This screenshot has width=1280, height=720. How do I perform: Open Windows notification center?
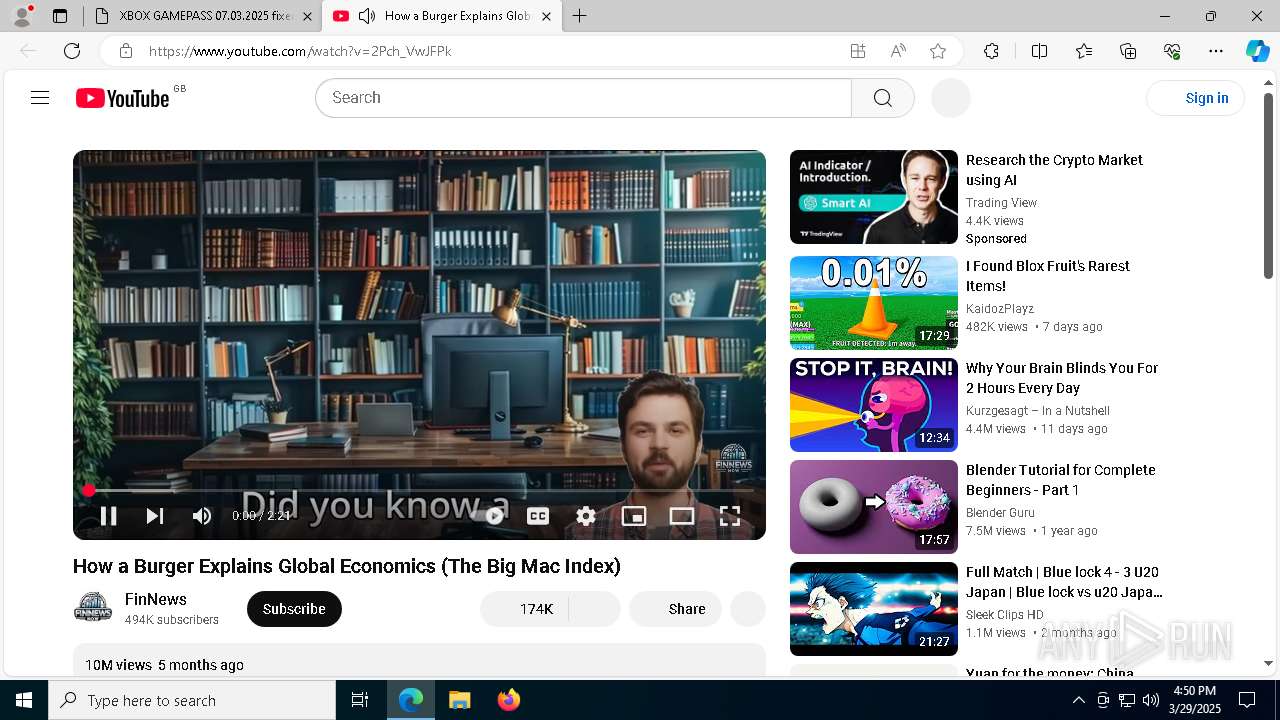pos(1247,700)
